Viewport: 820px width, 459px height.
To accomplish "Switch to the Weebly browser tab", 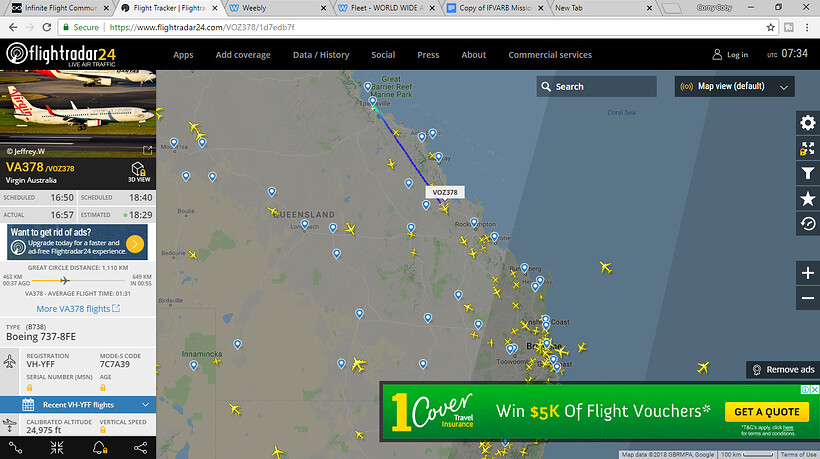I will 278,8.
